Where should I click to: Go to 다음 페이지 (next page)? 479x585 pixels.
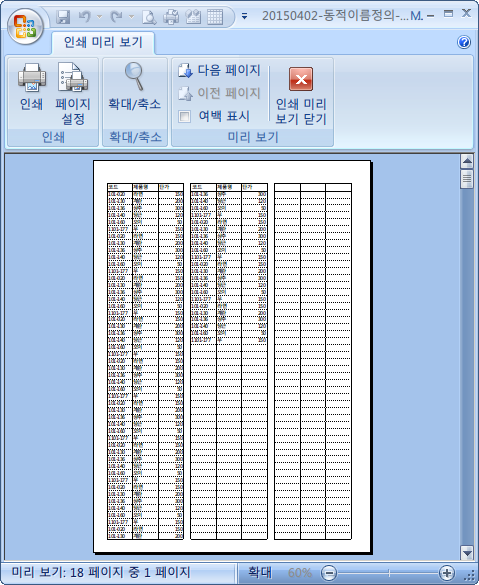click(219, 70)
